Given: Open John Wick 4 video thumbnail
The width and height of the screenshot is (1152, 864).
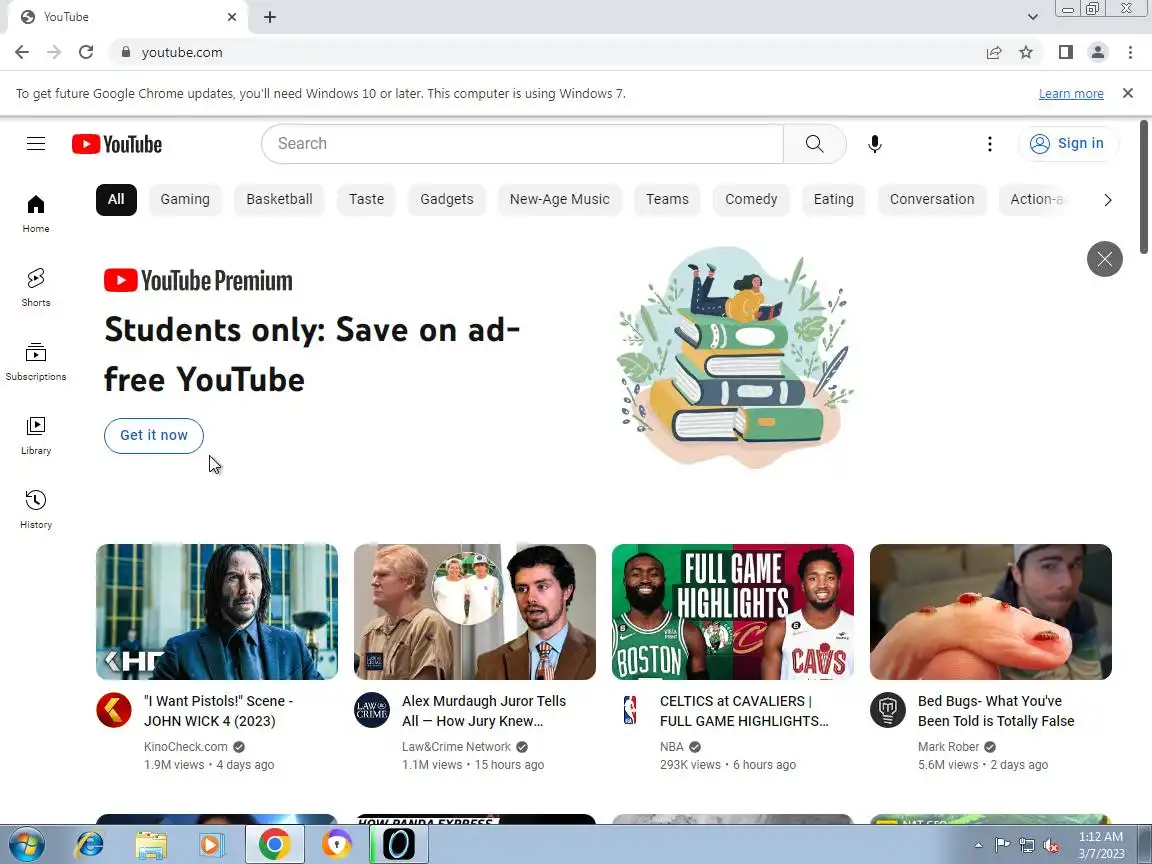Looking at the screenshot, I should pyautogui.click(x=217, y=612).
